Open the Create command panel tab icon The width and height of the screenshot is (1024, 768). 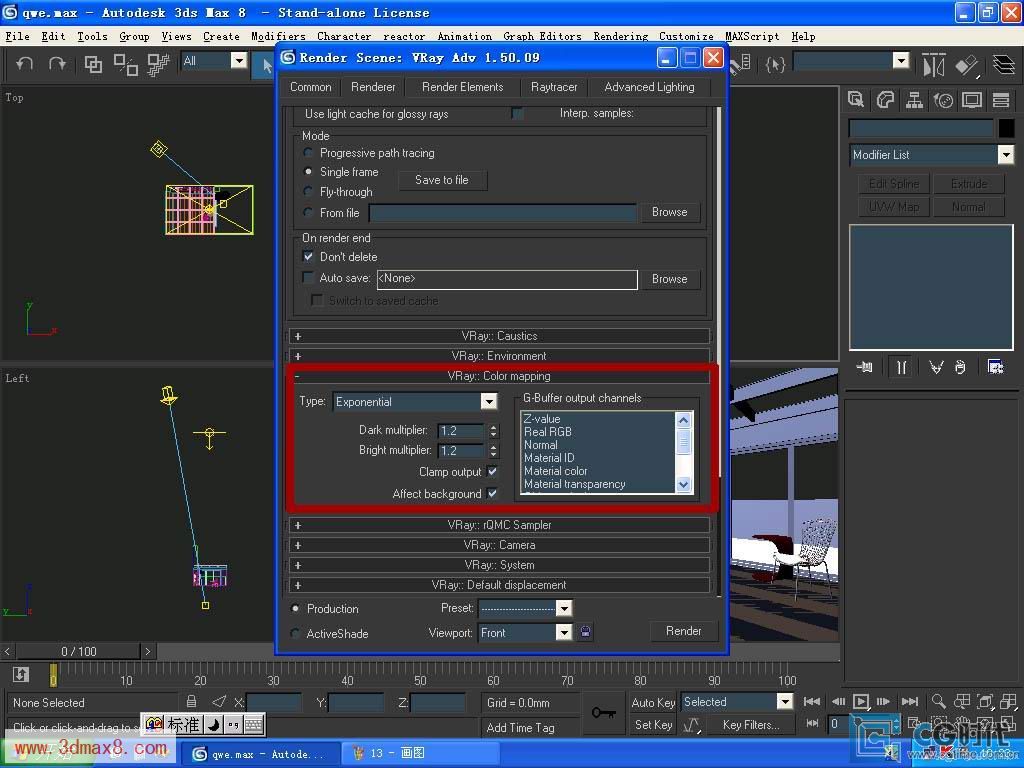[x=856, y=100]
